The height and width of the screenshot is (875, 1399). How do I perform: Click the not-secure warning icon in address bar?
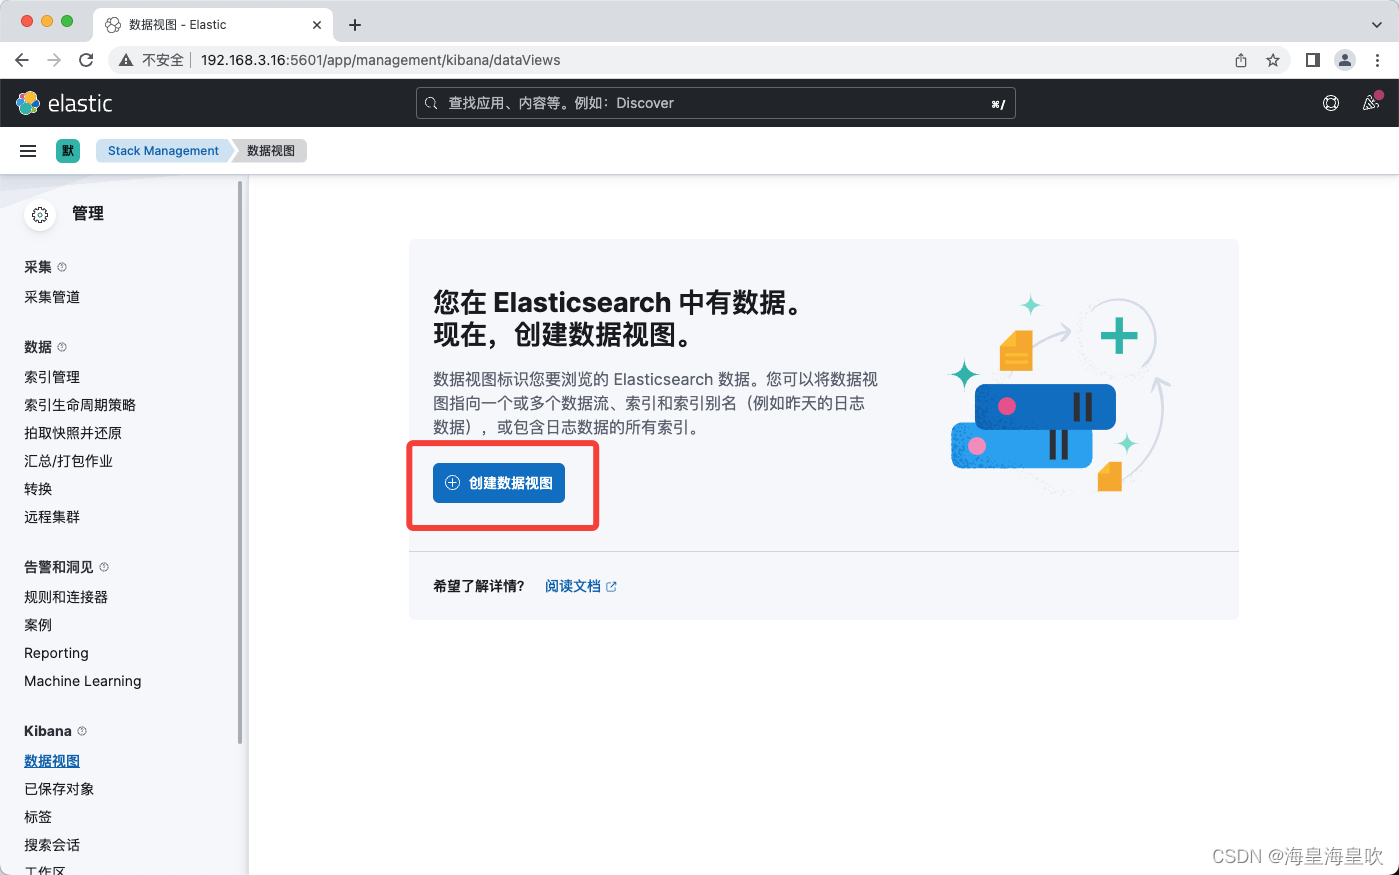(126, 60)
